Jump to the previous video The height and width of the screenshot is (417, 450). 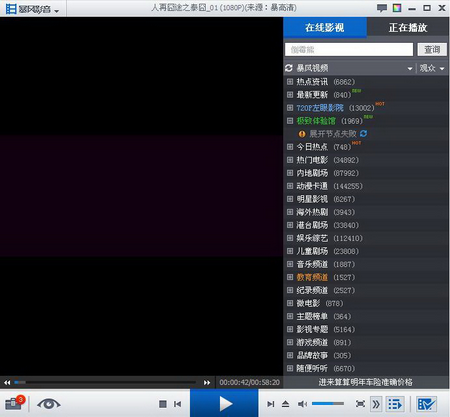coord(178,404)
